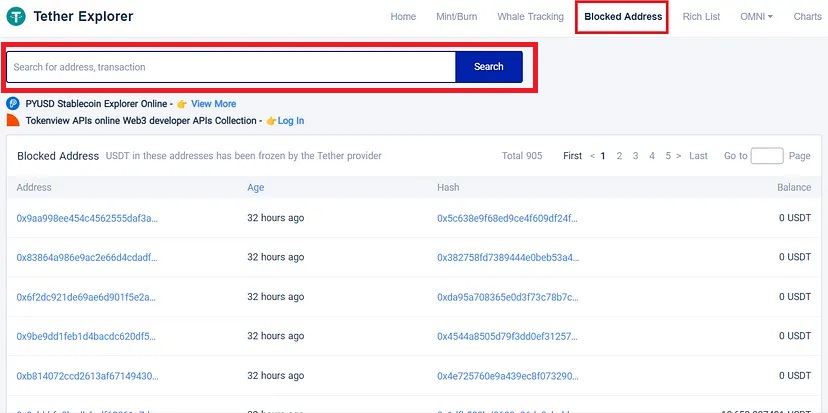Image resolution: width=828 pixels, height=413 pixels.
Task: Open the Charts menu item
Action: point(807,16)
